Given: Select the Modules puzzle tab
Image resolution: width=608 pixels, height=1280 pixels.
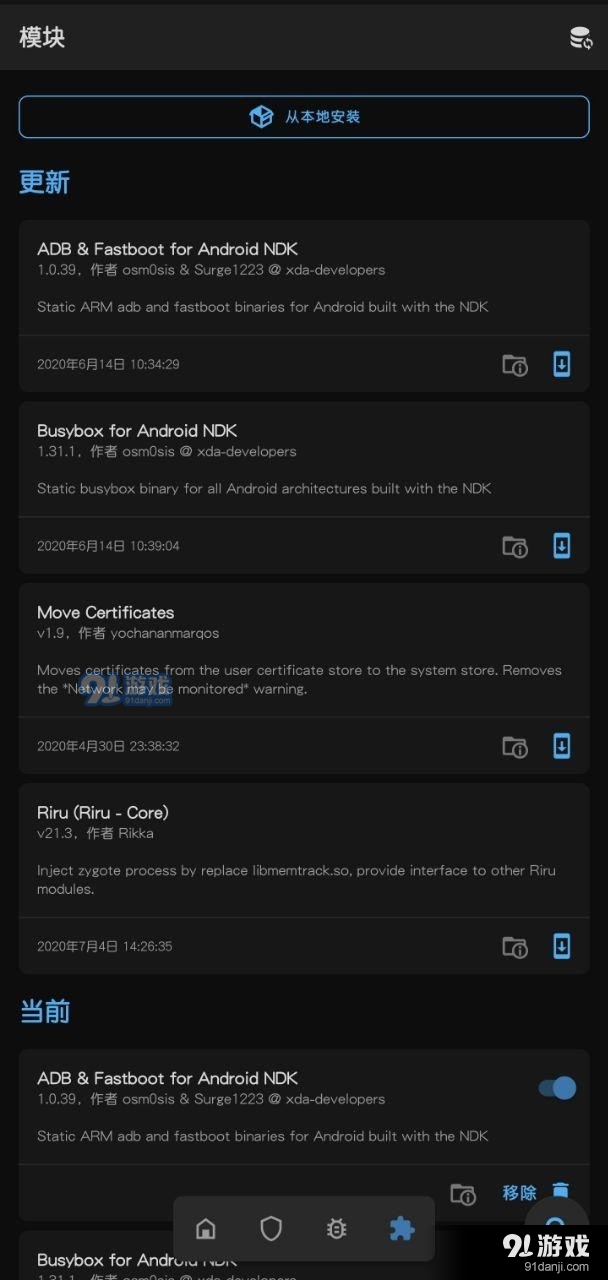Looking at the screenshot, I should tap(401, 1228).
